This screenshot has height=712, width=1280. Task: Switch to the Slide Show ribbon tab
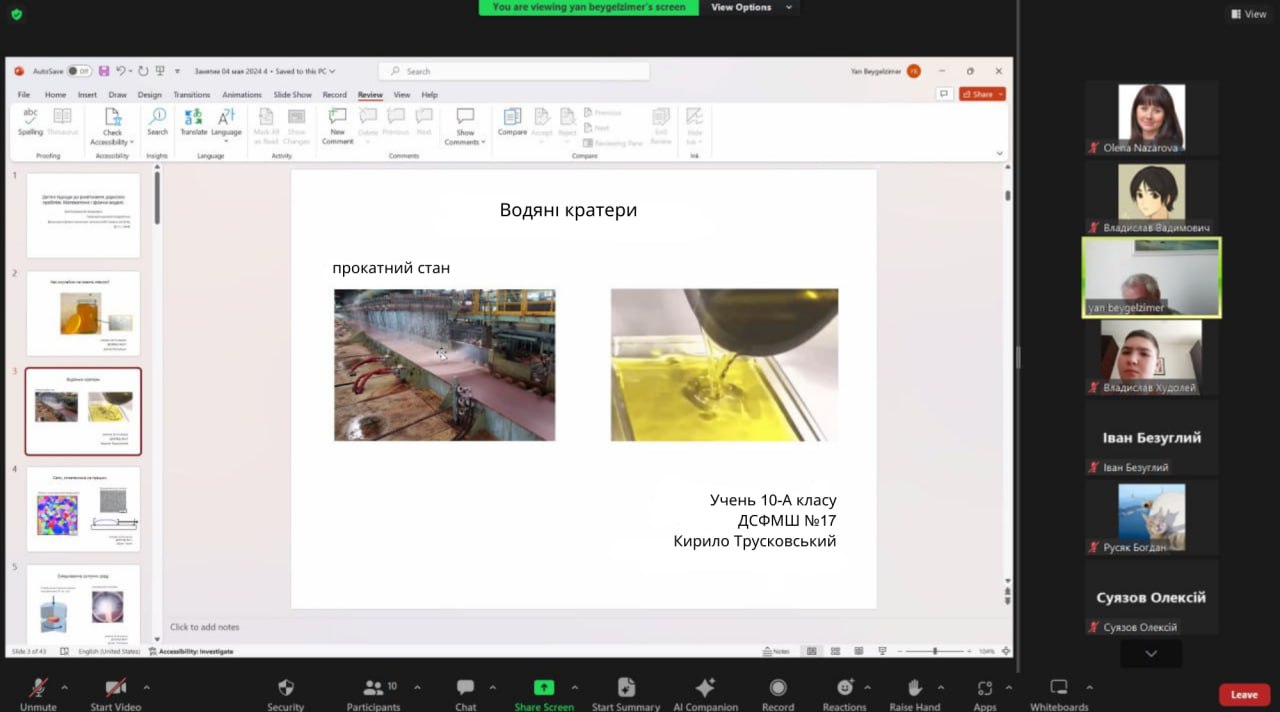pos(293,95)
